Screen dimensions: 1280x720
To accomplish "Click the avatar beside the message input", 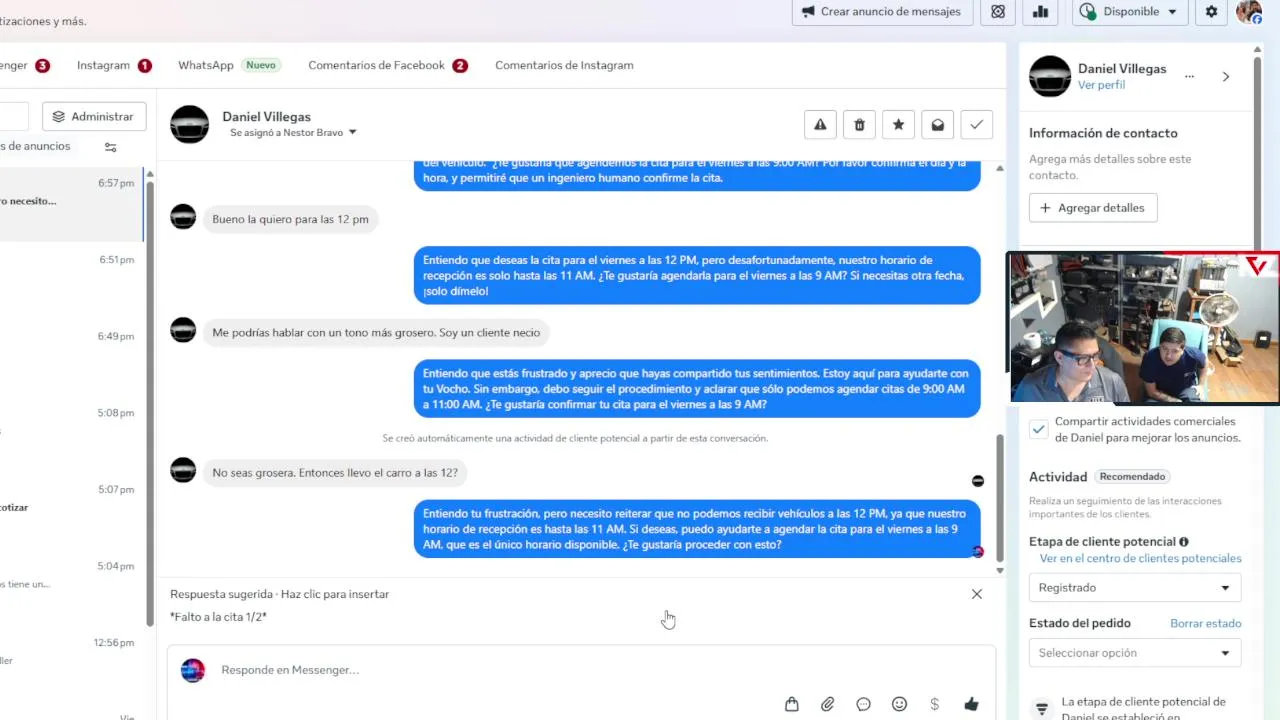I will coord(193,670).
